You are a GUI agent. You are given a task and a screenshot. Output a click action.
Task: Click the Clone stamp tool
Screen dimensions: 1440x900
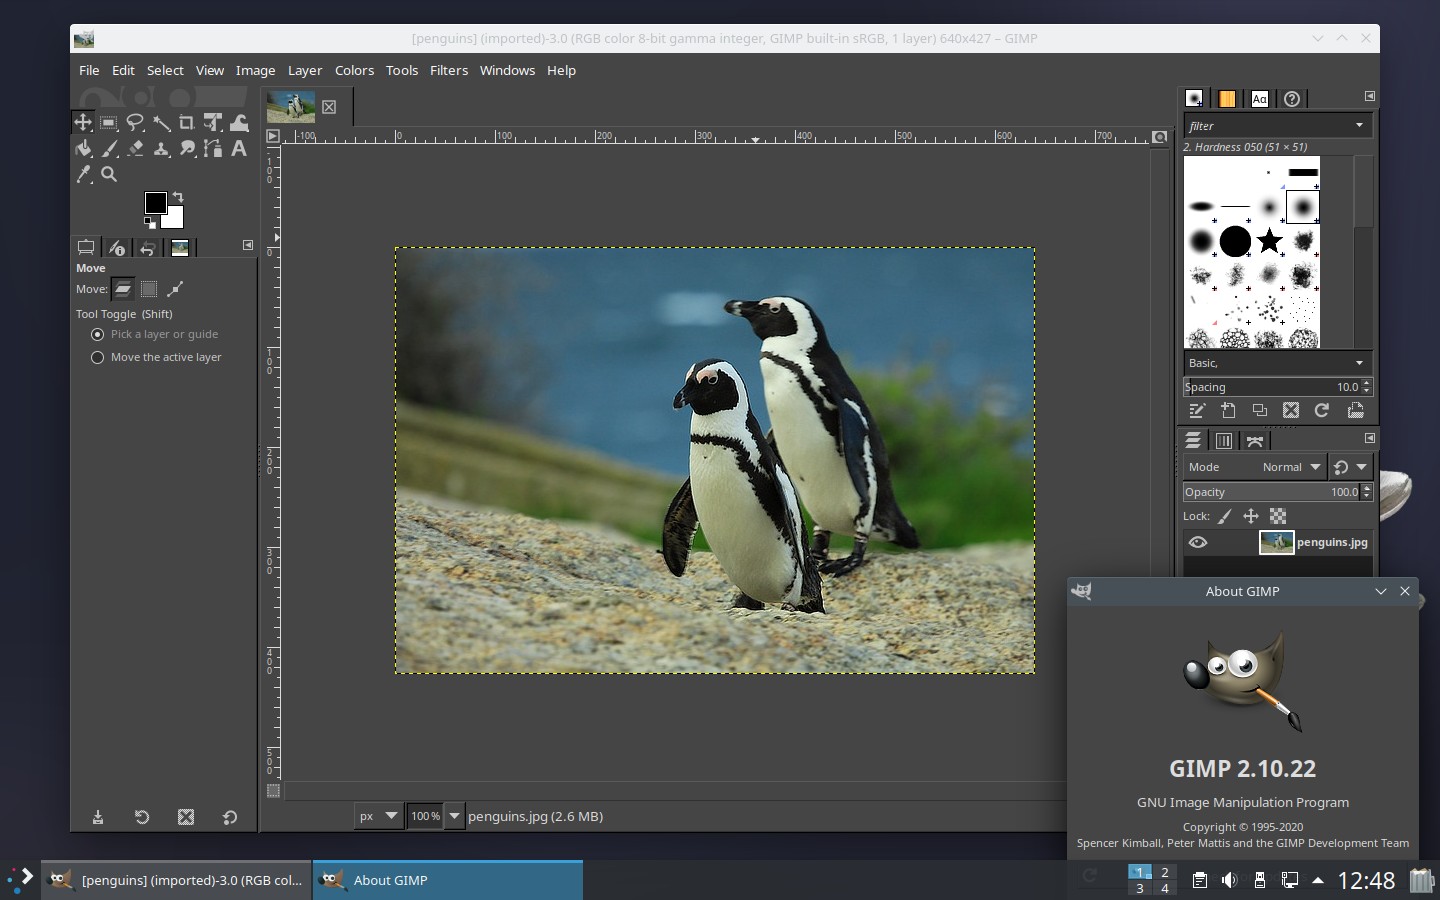(x=161, y=149)
